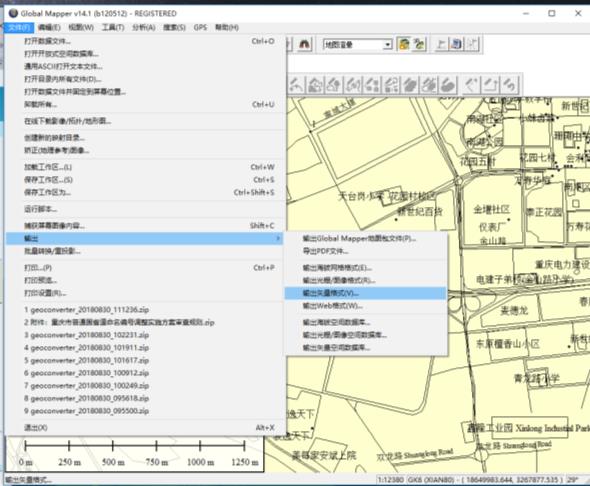Open recent file 1 geoconverter_20180830_111236.zip
Viewport: 590px width, 486px height.
coord(145,310)
